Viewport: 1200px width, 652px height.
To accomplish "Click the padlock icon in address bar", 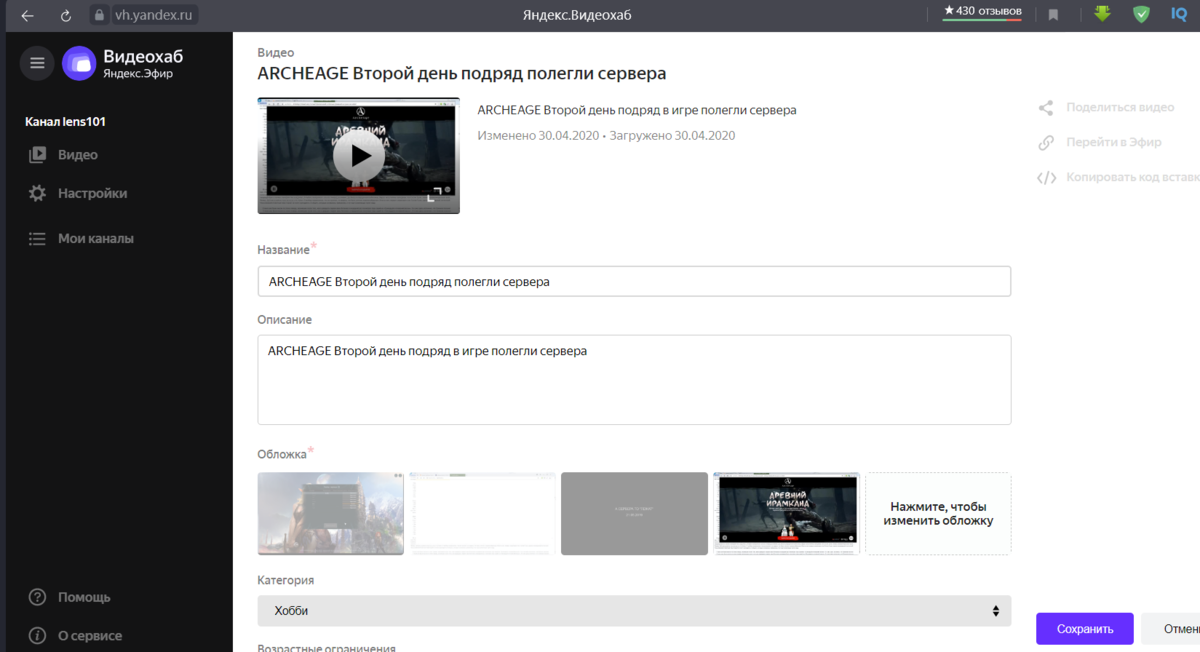I will click(98, 15).
